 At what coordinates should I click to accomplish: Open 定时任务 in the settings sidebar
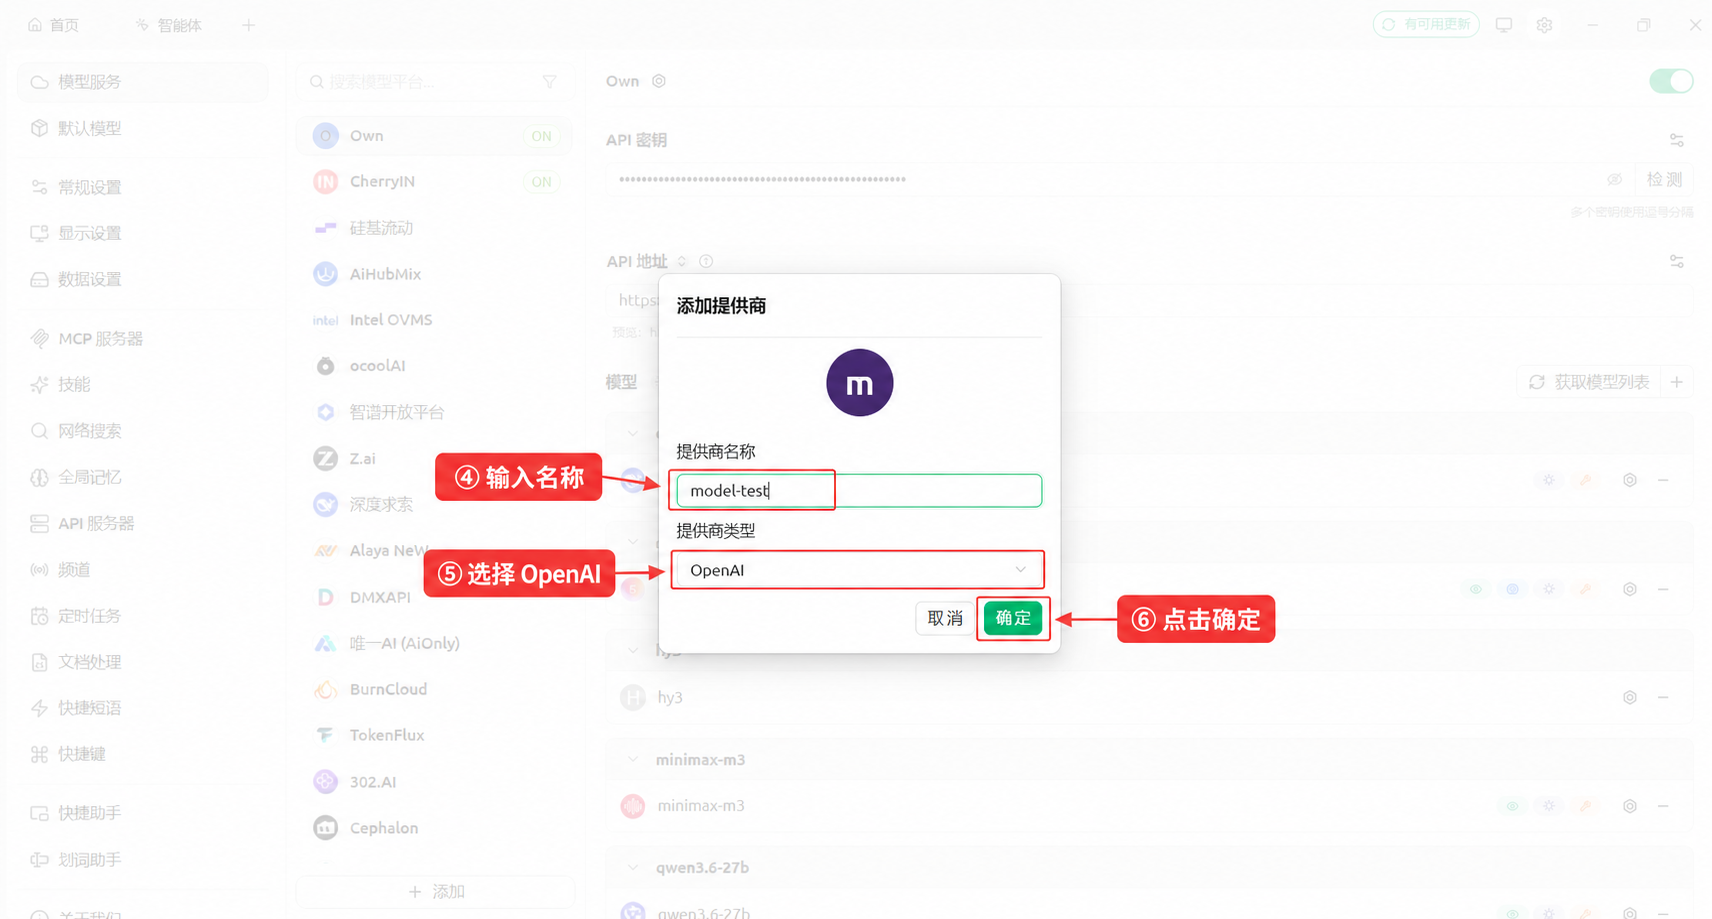143,616
